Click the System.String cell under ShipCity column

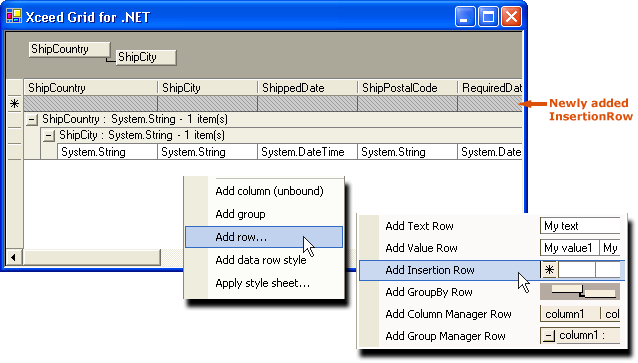(x=208, y=152)
